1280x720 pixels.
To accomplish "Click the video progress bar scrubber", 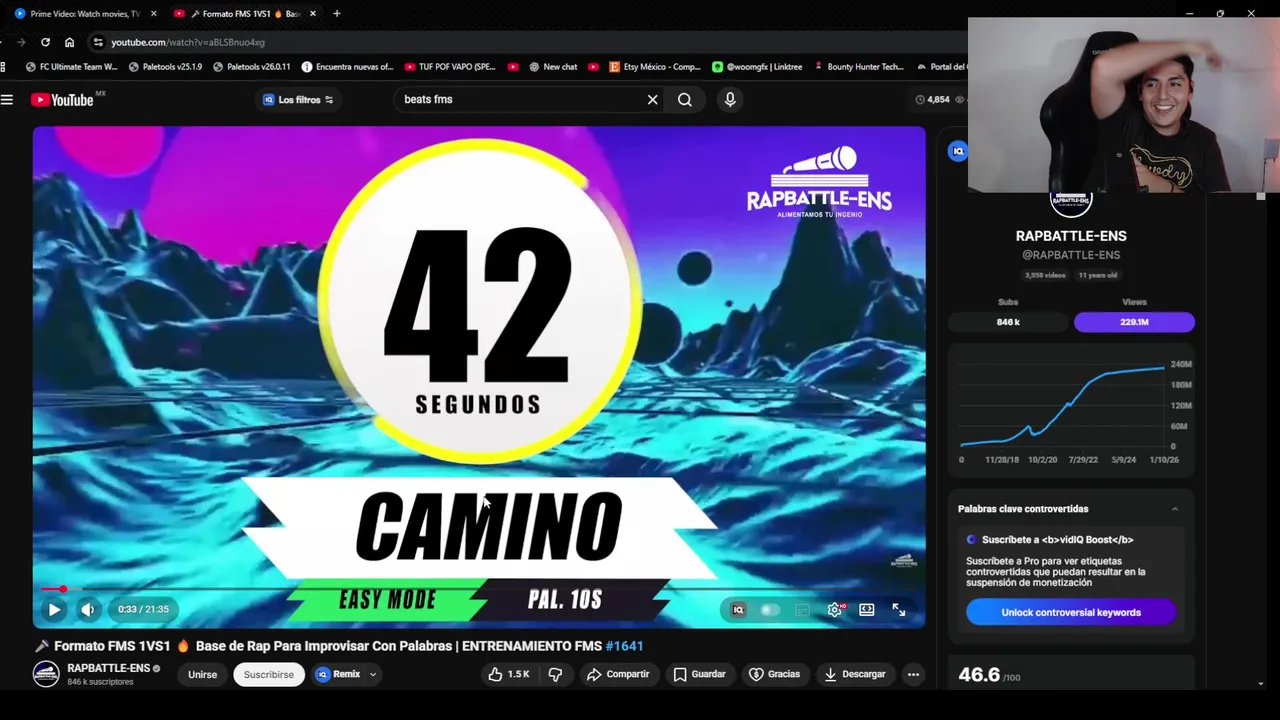I will tap(63, 589).
